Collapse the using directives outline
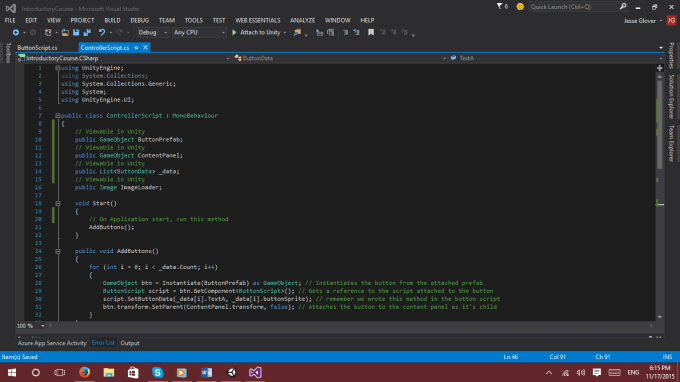 point(58,68)
